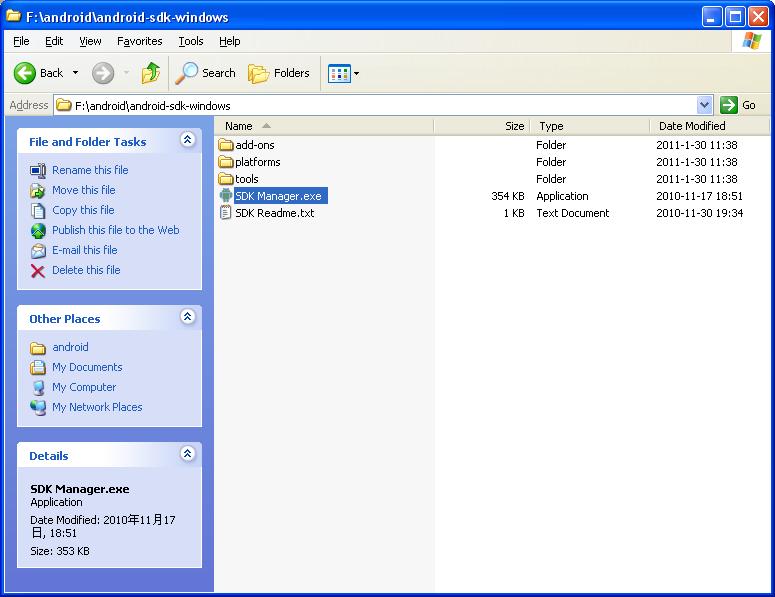The image size is (775, 597).
Task: Open the Edit menu
Action: click(x=54, y=41)
